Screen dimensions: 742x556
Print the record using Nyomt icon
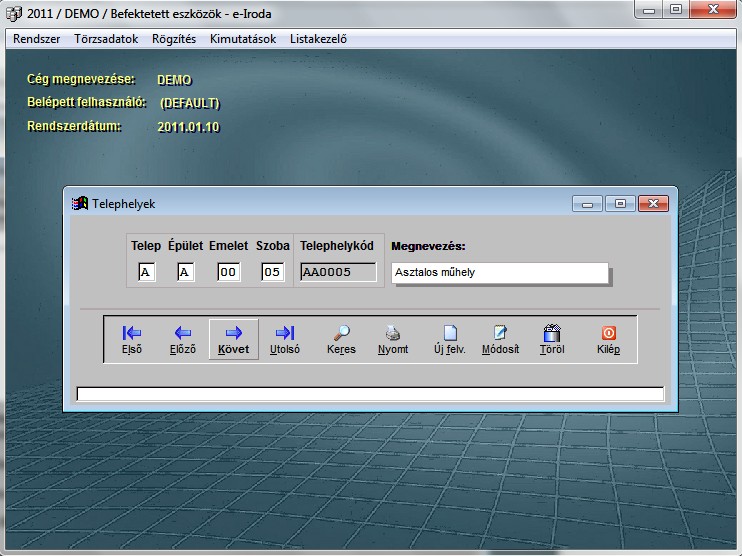pyautogui.click(x=393, y=340)
